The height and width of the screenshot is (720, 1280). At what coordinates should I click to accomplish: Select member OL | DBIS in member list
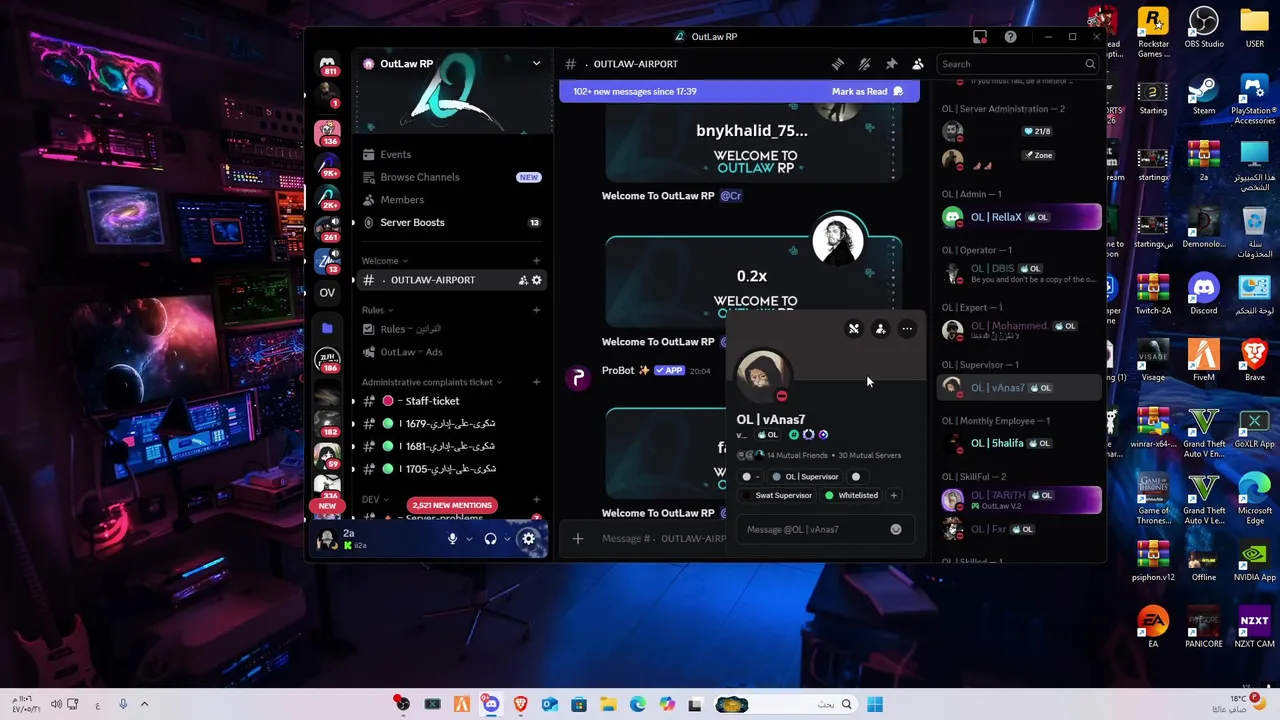(1021, 273)
